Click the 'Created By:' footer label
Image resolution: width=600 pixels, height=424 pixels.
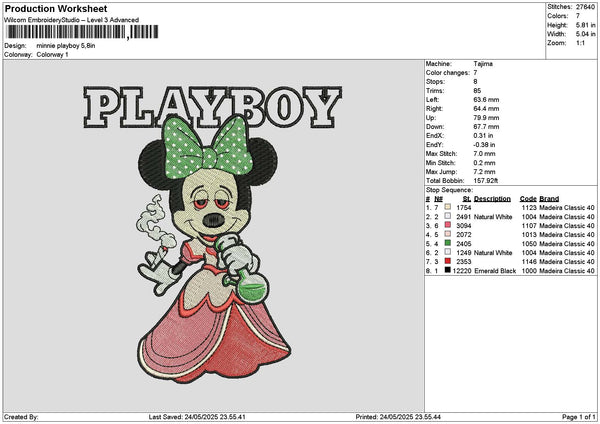21,417
